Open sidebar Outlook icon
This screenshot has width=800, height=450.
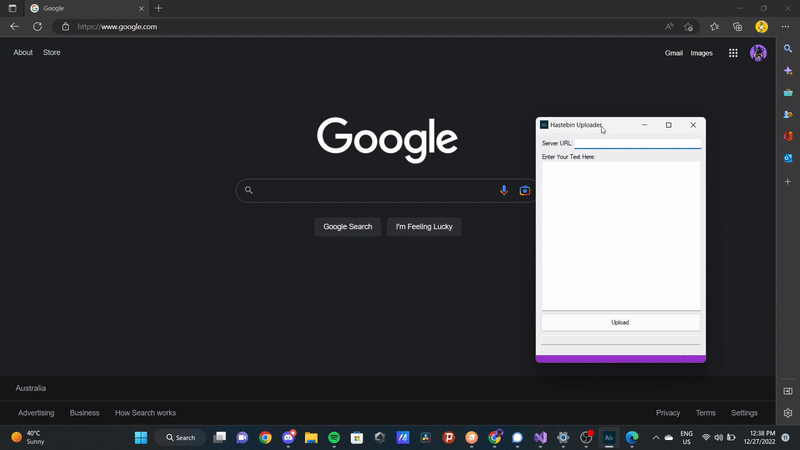click(788, 158)
